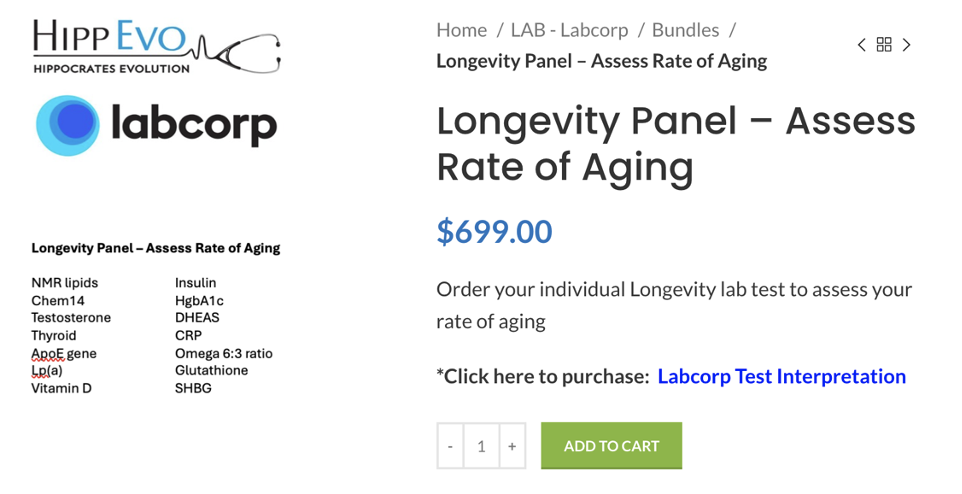Click the Labcorp blue circle logo
The image size is (962, 494).
coord(67,125)
